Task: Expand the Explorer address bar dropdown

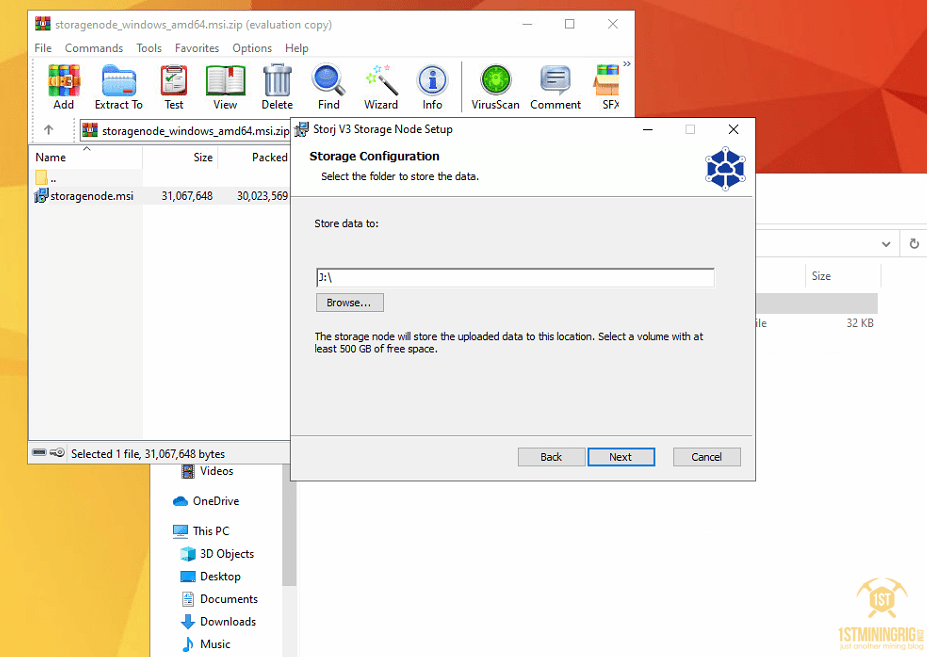Action: [x=886, y=244]
